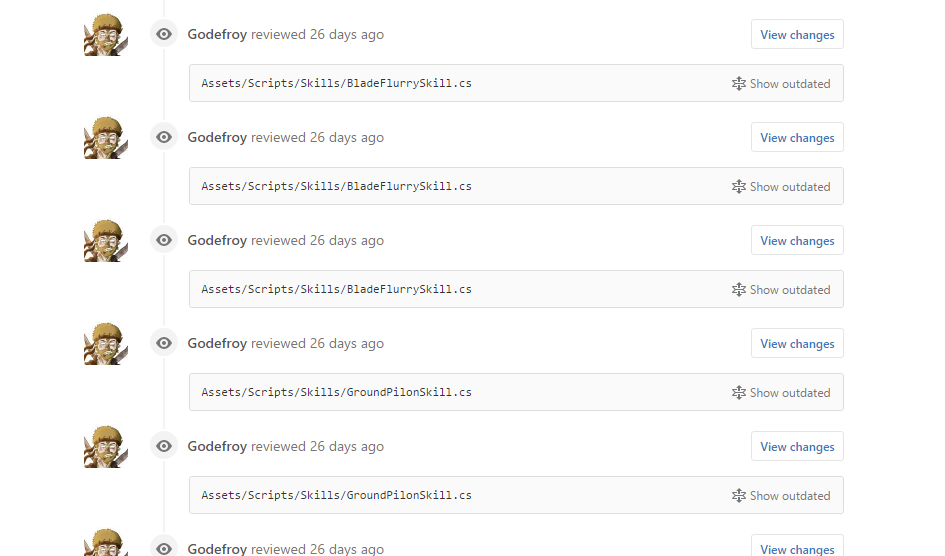View changes on the fifth review entry
The height and width of the screenshot is (556, 945).
pyautogui.click(x=797, y=446)
